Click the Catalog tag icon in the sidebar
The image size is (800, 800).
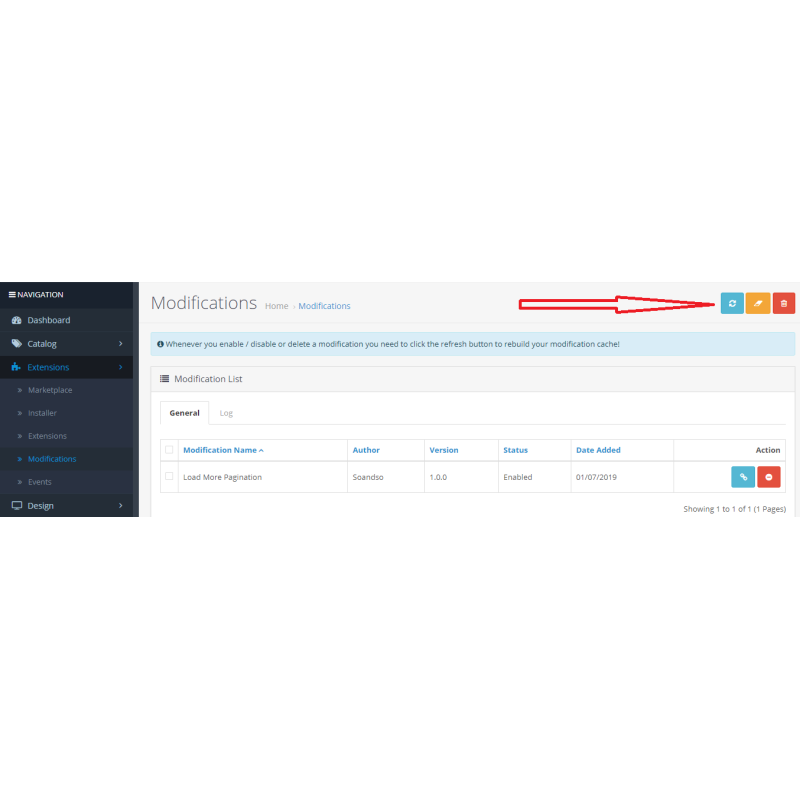click(16, 344)
